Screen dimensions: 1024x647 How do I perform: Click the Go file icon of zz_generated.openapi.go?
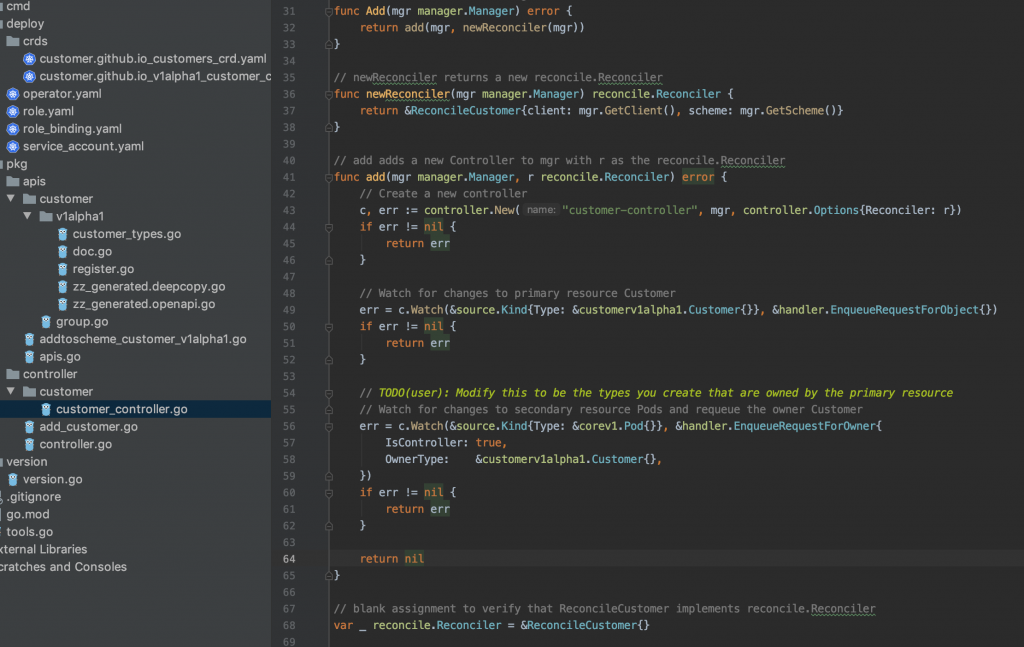63,304
